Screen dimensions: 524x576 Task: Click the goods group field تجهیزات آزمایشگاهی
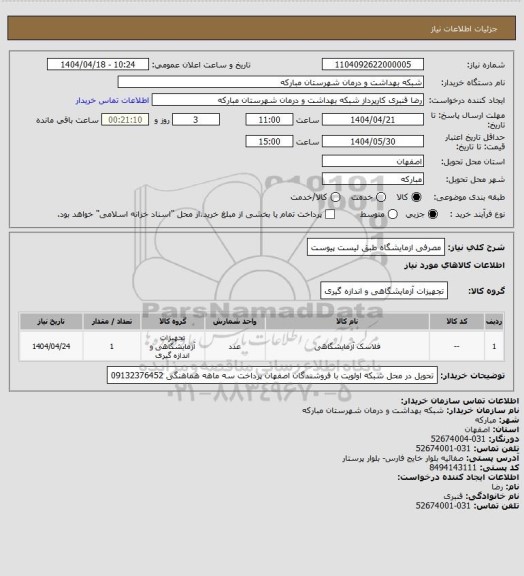pos(384,291)
